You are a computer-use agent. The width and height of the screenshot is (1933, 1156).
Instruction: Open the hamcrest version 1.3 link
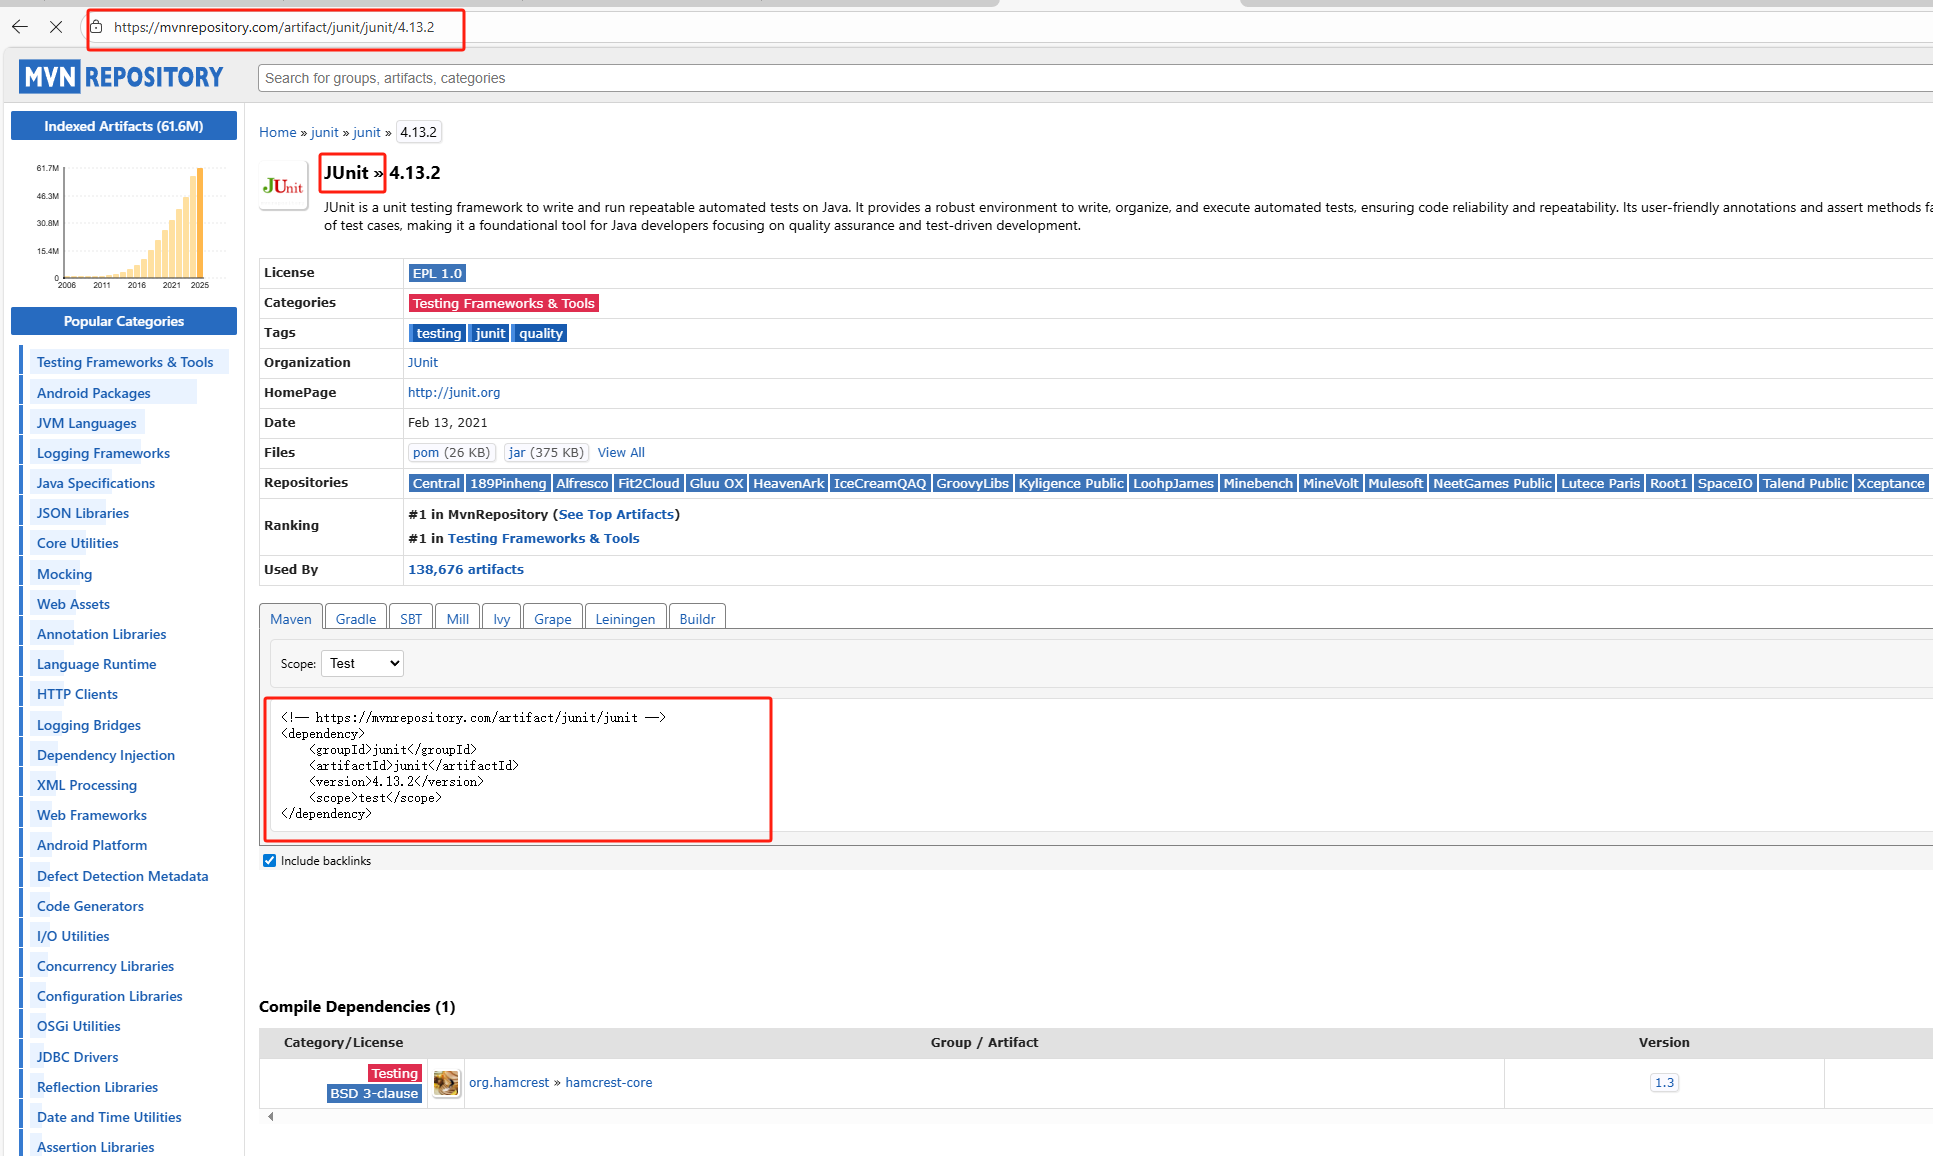tap(1664, 1082)
